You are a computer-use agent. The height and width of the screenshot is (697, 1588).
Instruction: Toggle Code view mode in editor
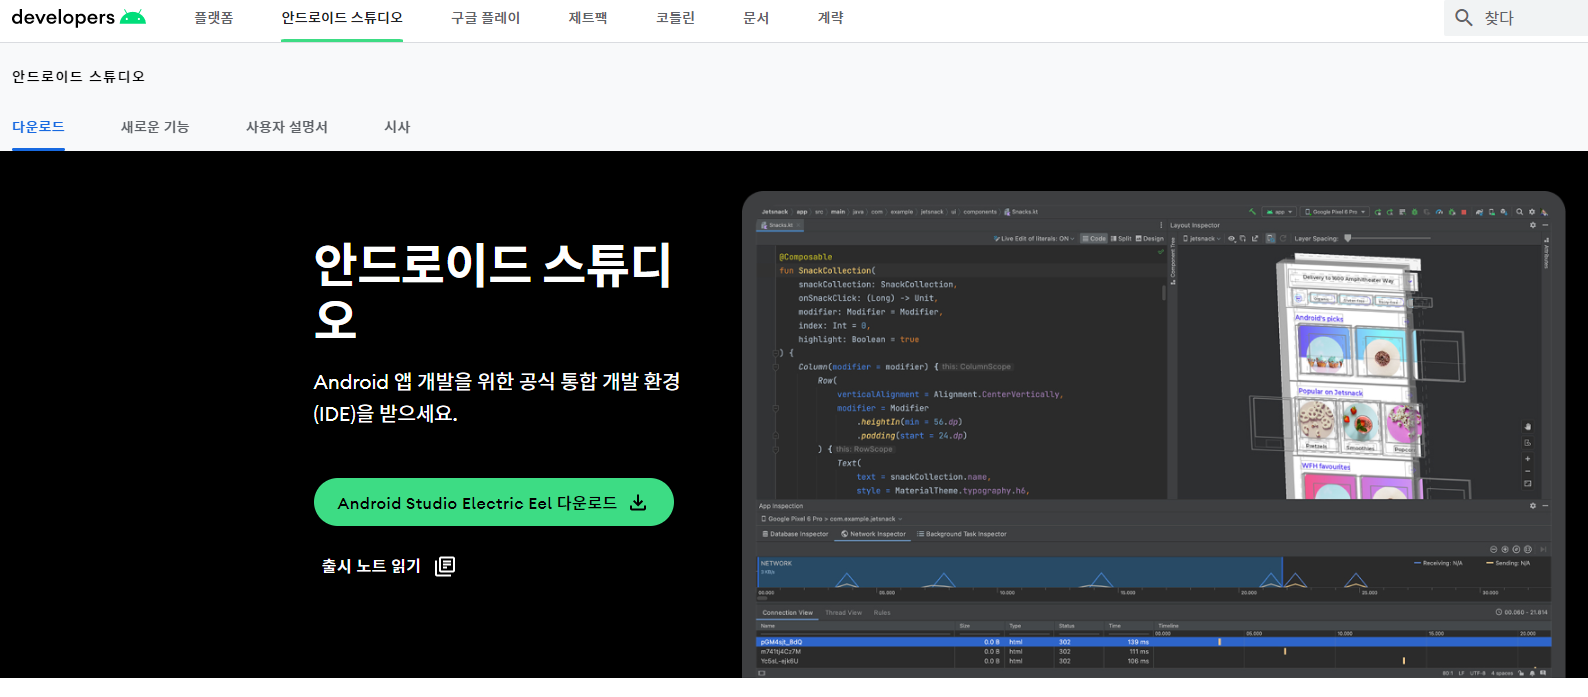coord(1093,239)
